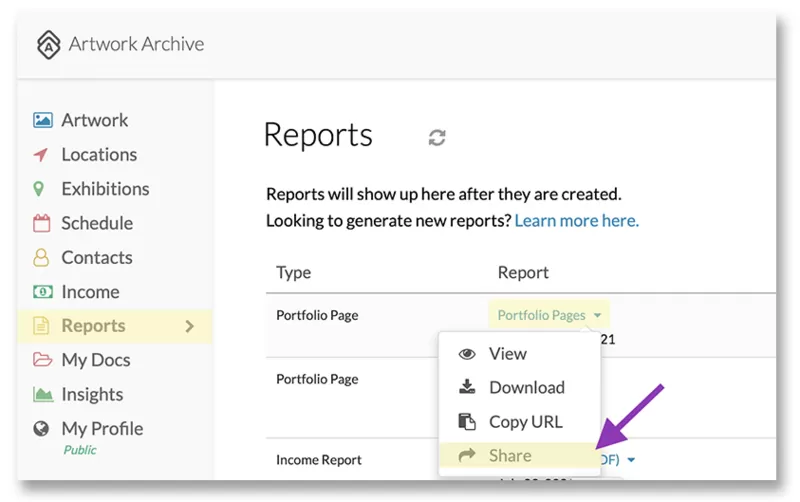Choose Share from the dropdown menu
800x502 pixels.
[519, 455]
